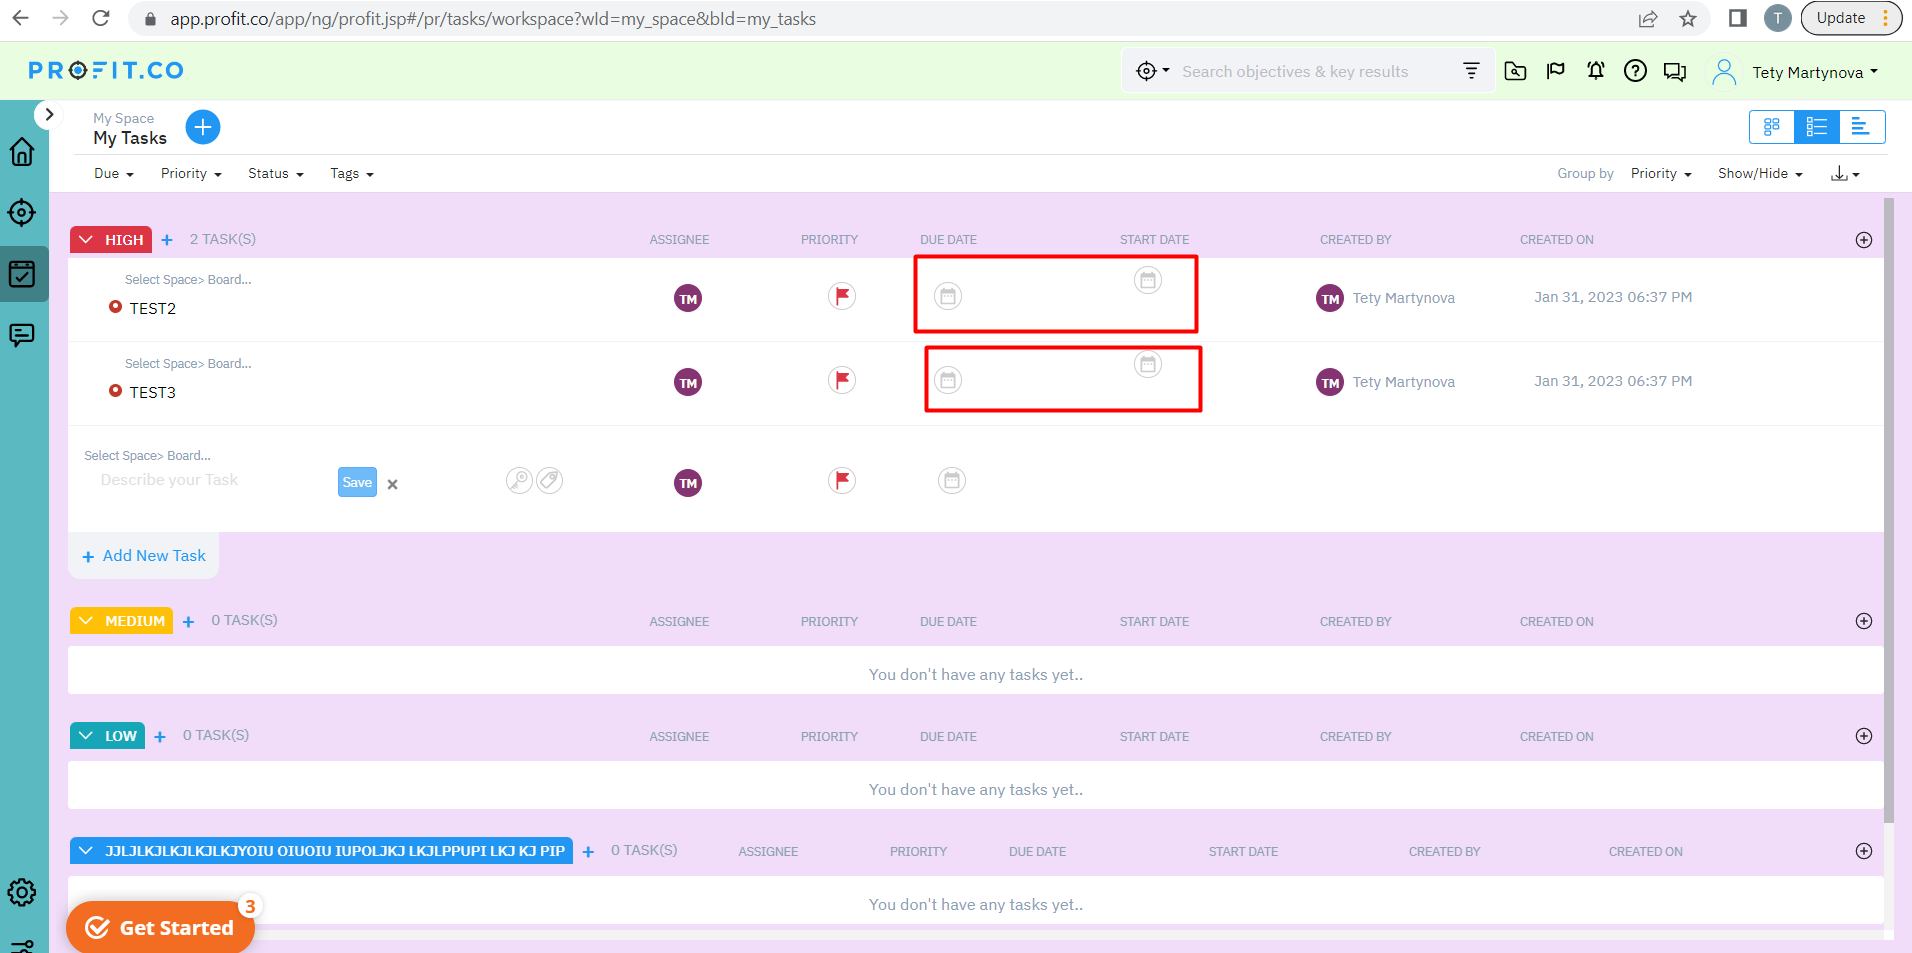Image resolution: width=1912 pixels, height=953 pixels.
Task: Open the OKR target icon in sidebar
Action: click(22, 212)
